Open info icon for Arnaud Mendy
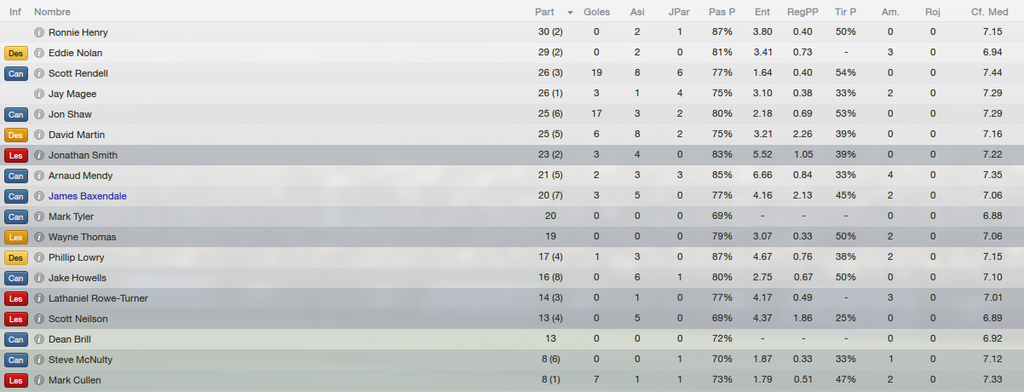The width and height of the screenshot is (1024, 392). [x=39, y=176]
